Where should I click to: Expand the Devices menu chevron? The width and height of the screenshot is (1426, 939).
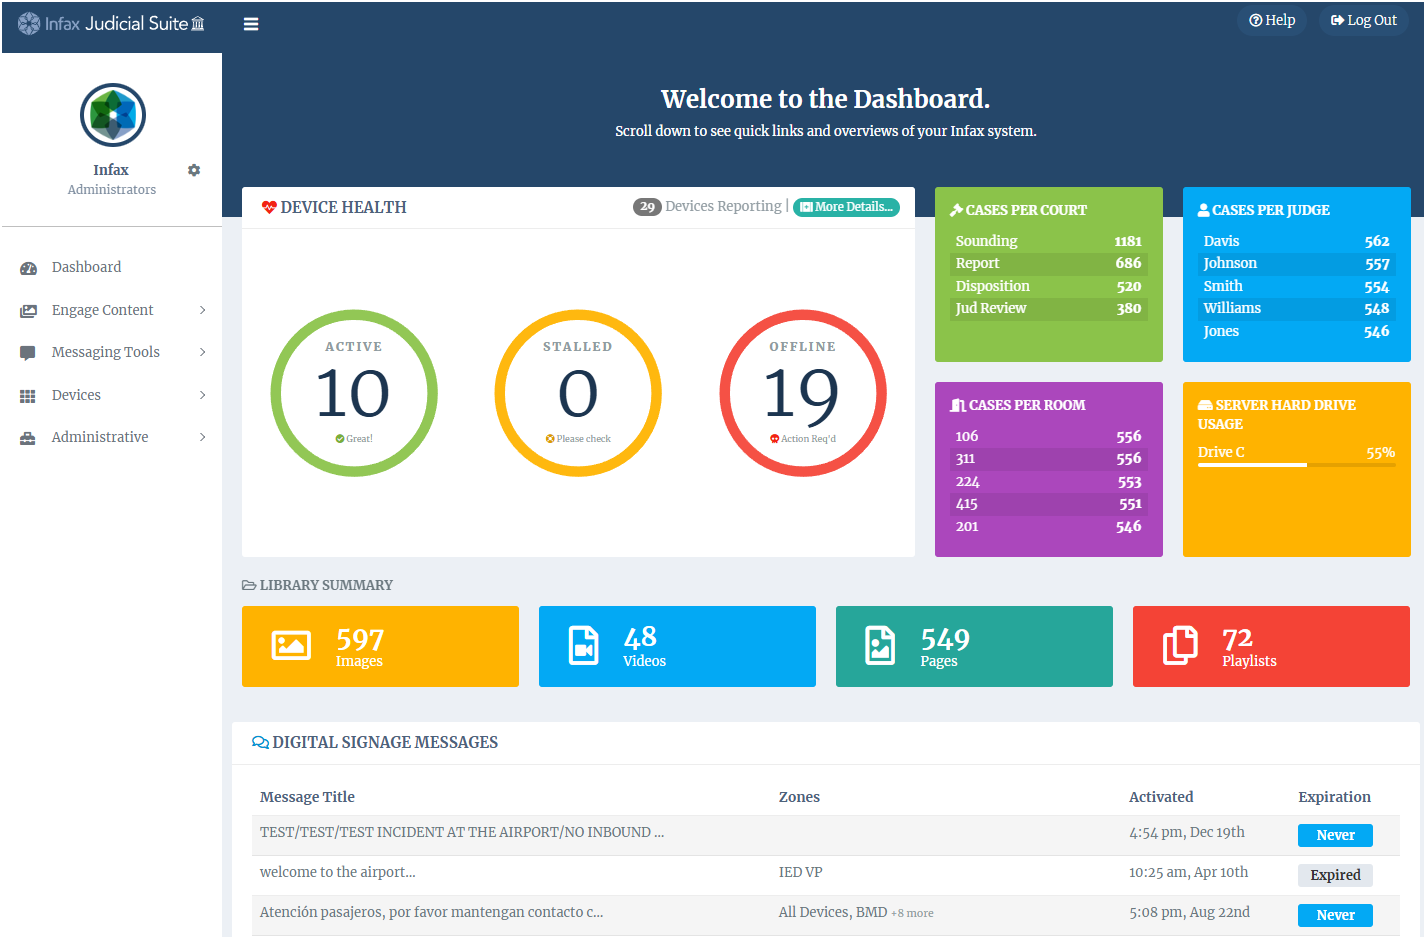pos(202,395)
